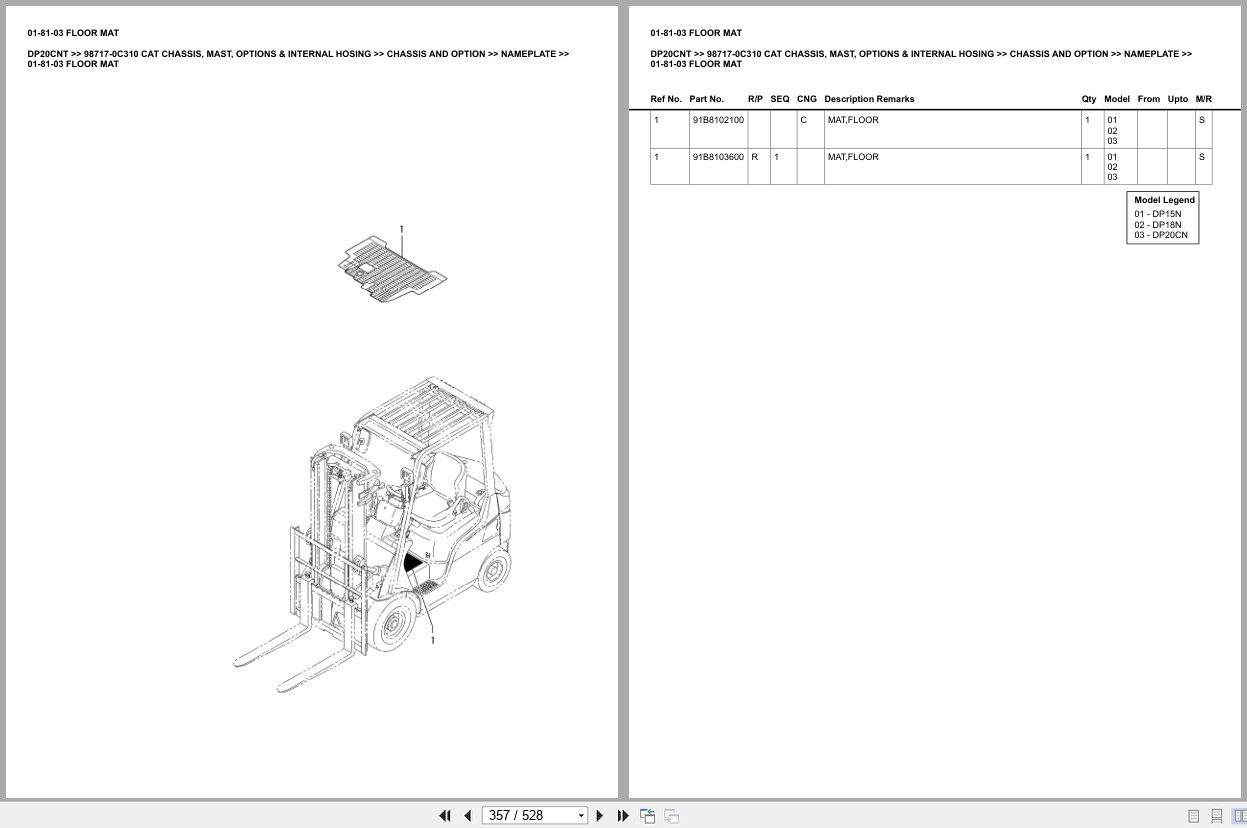The width and height of the screenshot is (1247, 828).
Task: Click the S value in the 91B8103600 row
Action: tap(1202, 157)
